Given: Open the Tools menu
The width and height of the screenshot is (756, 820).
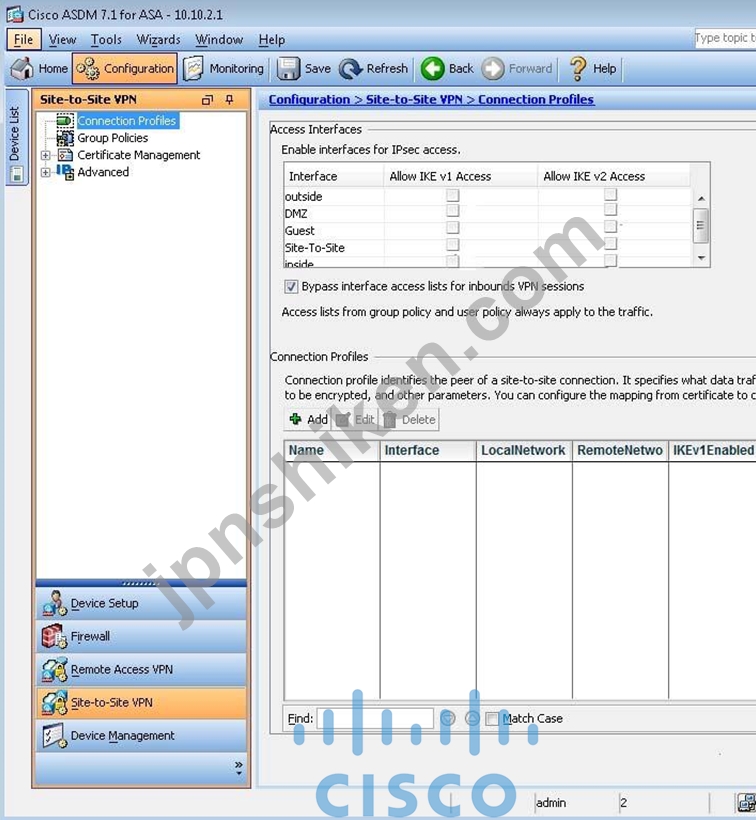Looking at the screenshot, I should (x=106, y=40).
